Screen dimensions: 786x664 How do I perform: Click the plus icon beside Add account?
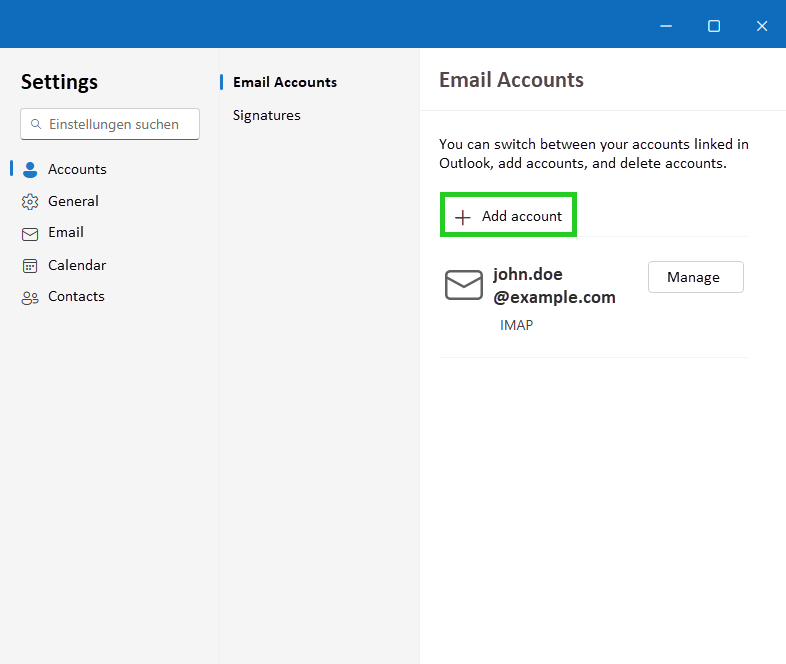[x=462, y=217]
